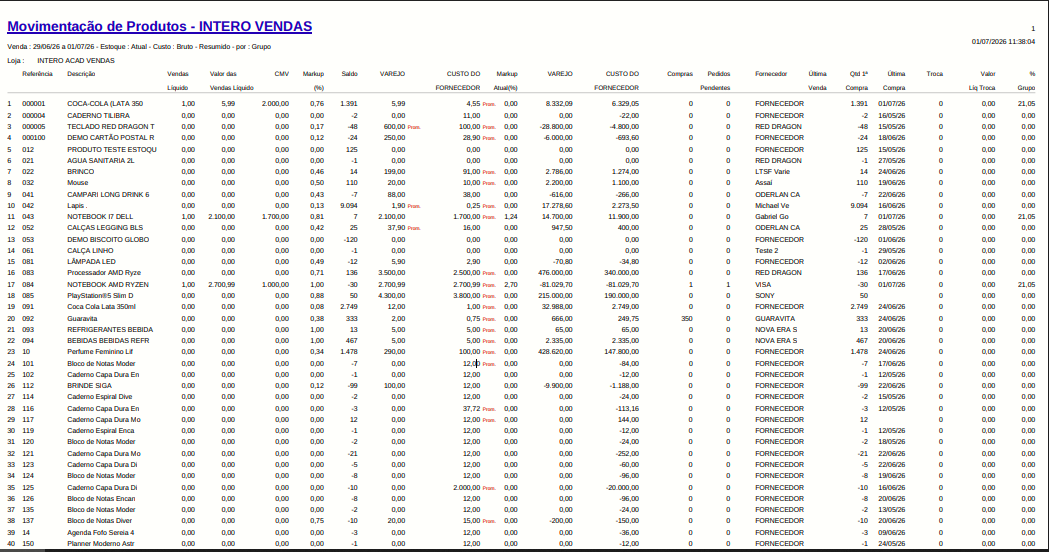Select product CADERNO TILIBRA
This screenshot has height=552, width=1049.
point(98,116)
